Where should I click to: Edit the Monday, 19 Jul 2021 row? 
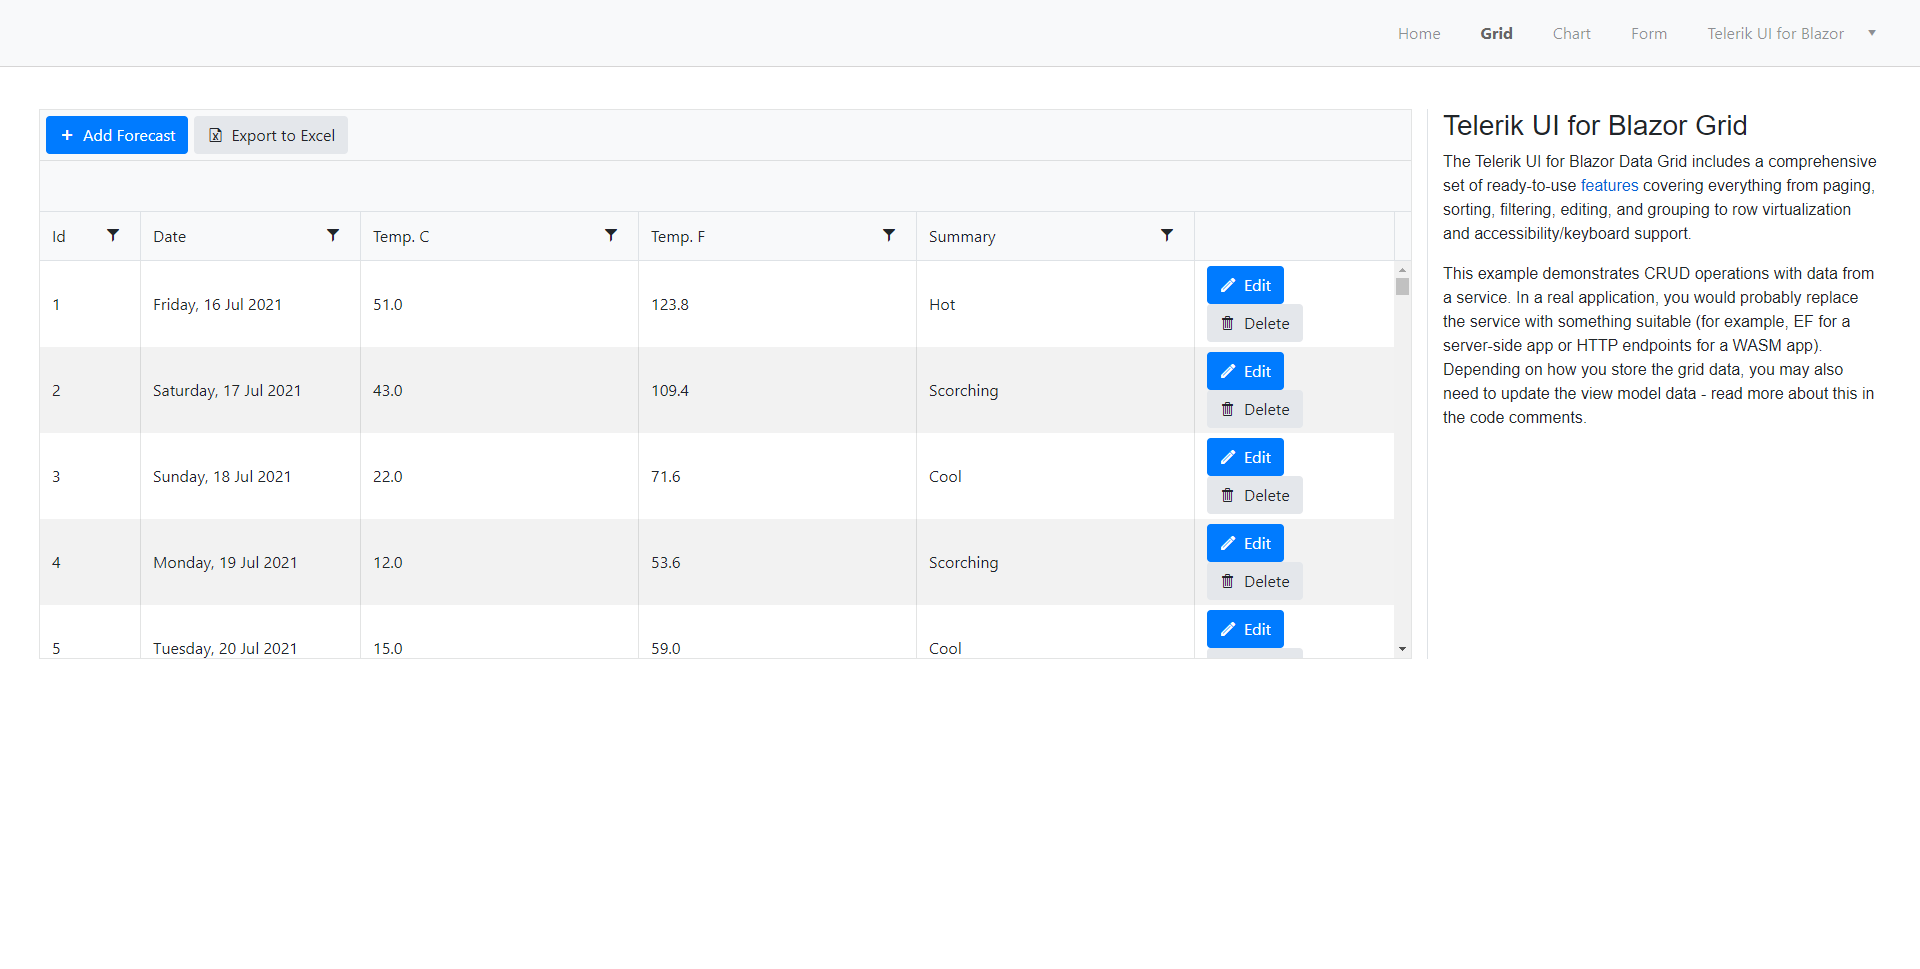(1245, 543)
